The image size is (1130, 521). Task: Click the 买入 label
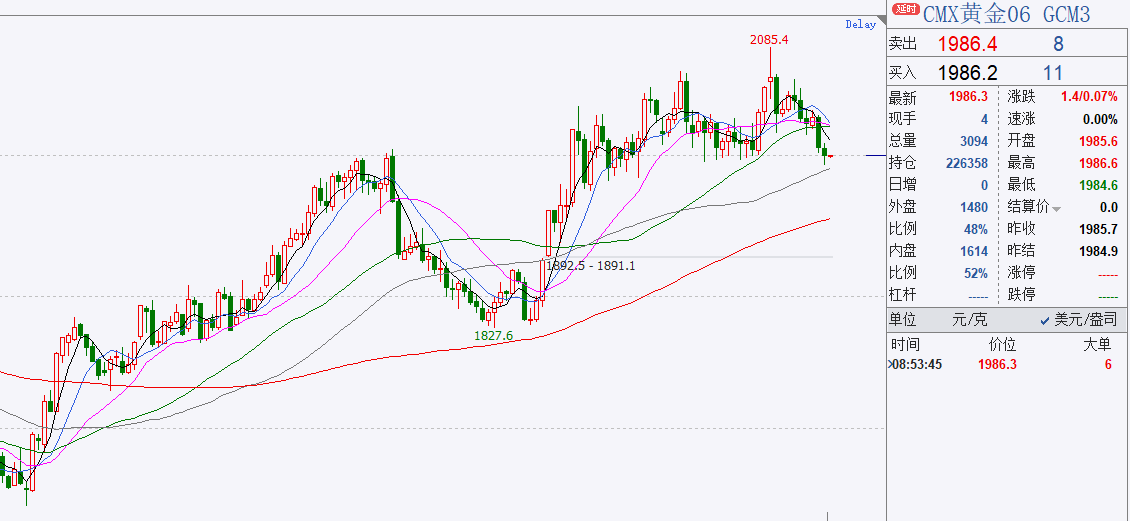903,72
